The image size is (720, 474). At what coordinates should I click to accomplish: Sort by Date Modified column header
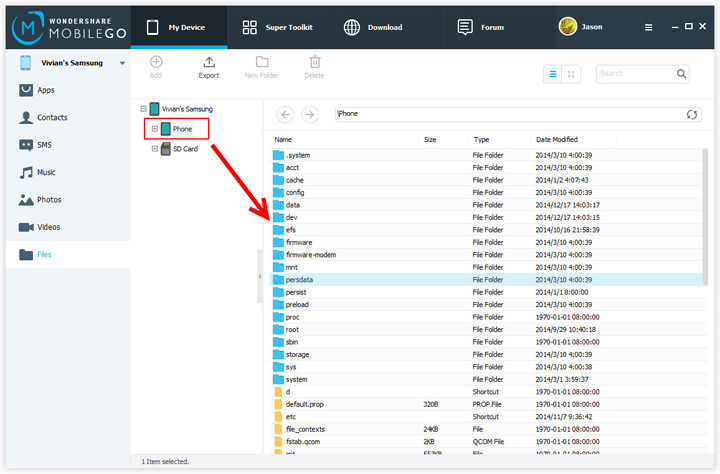(557, 140)
